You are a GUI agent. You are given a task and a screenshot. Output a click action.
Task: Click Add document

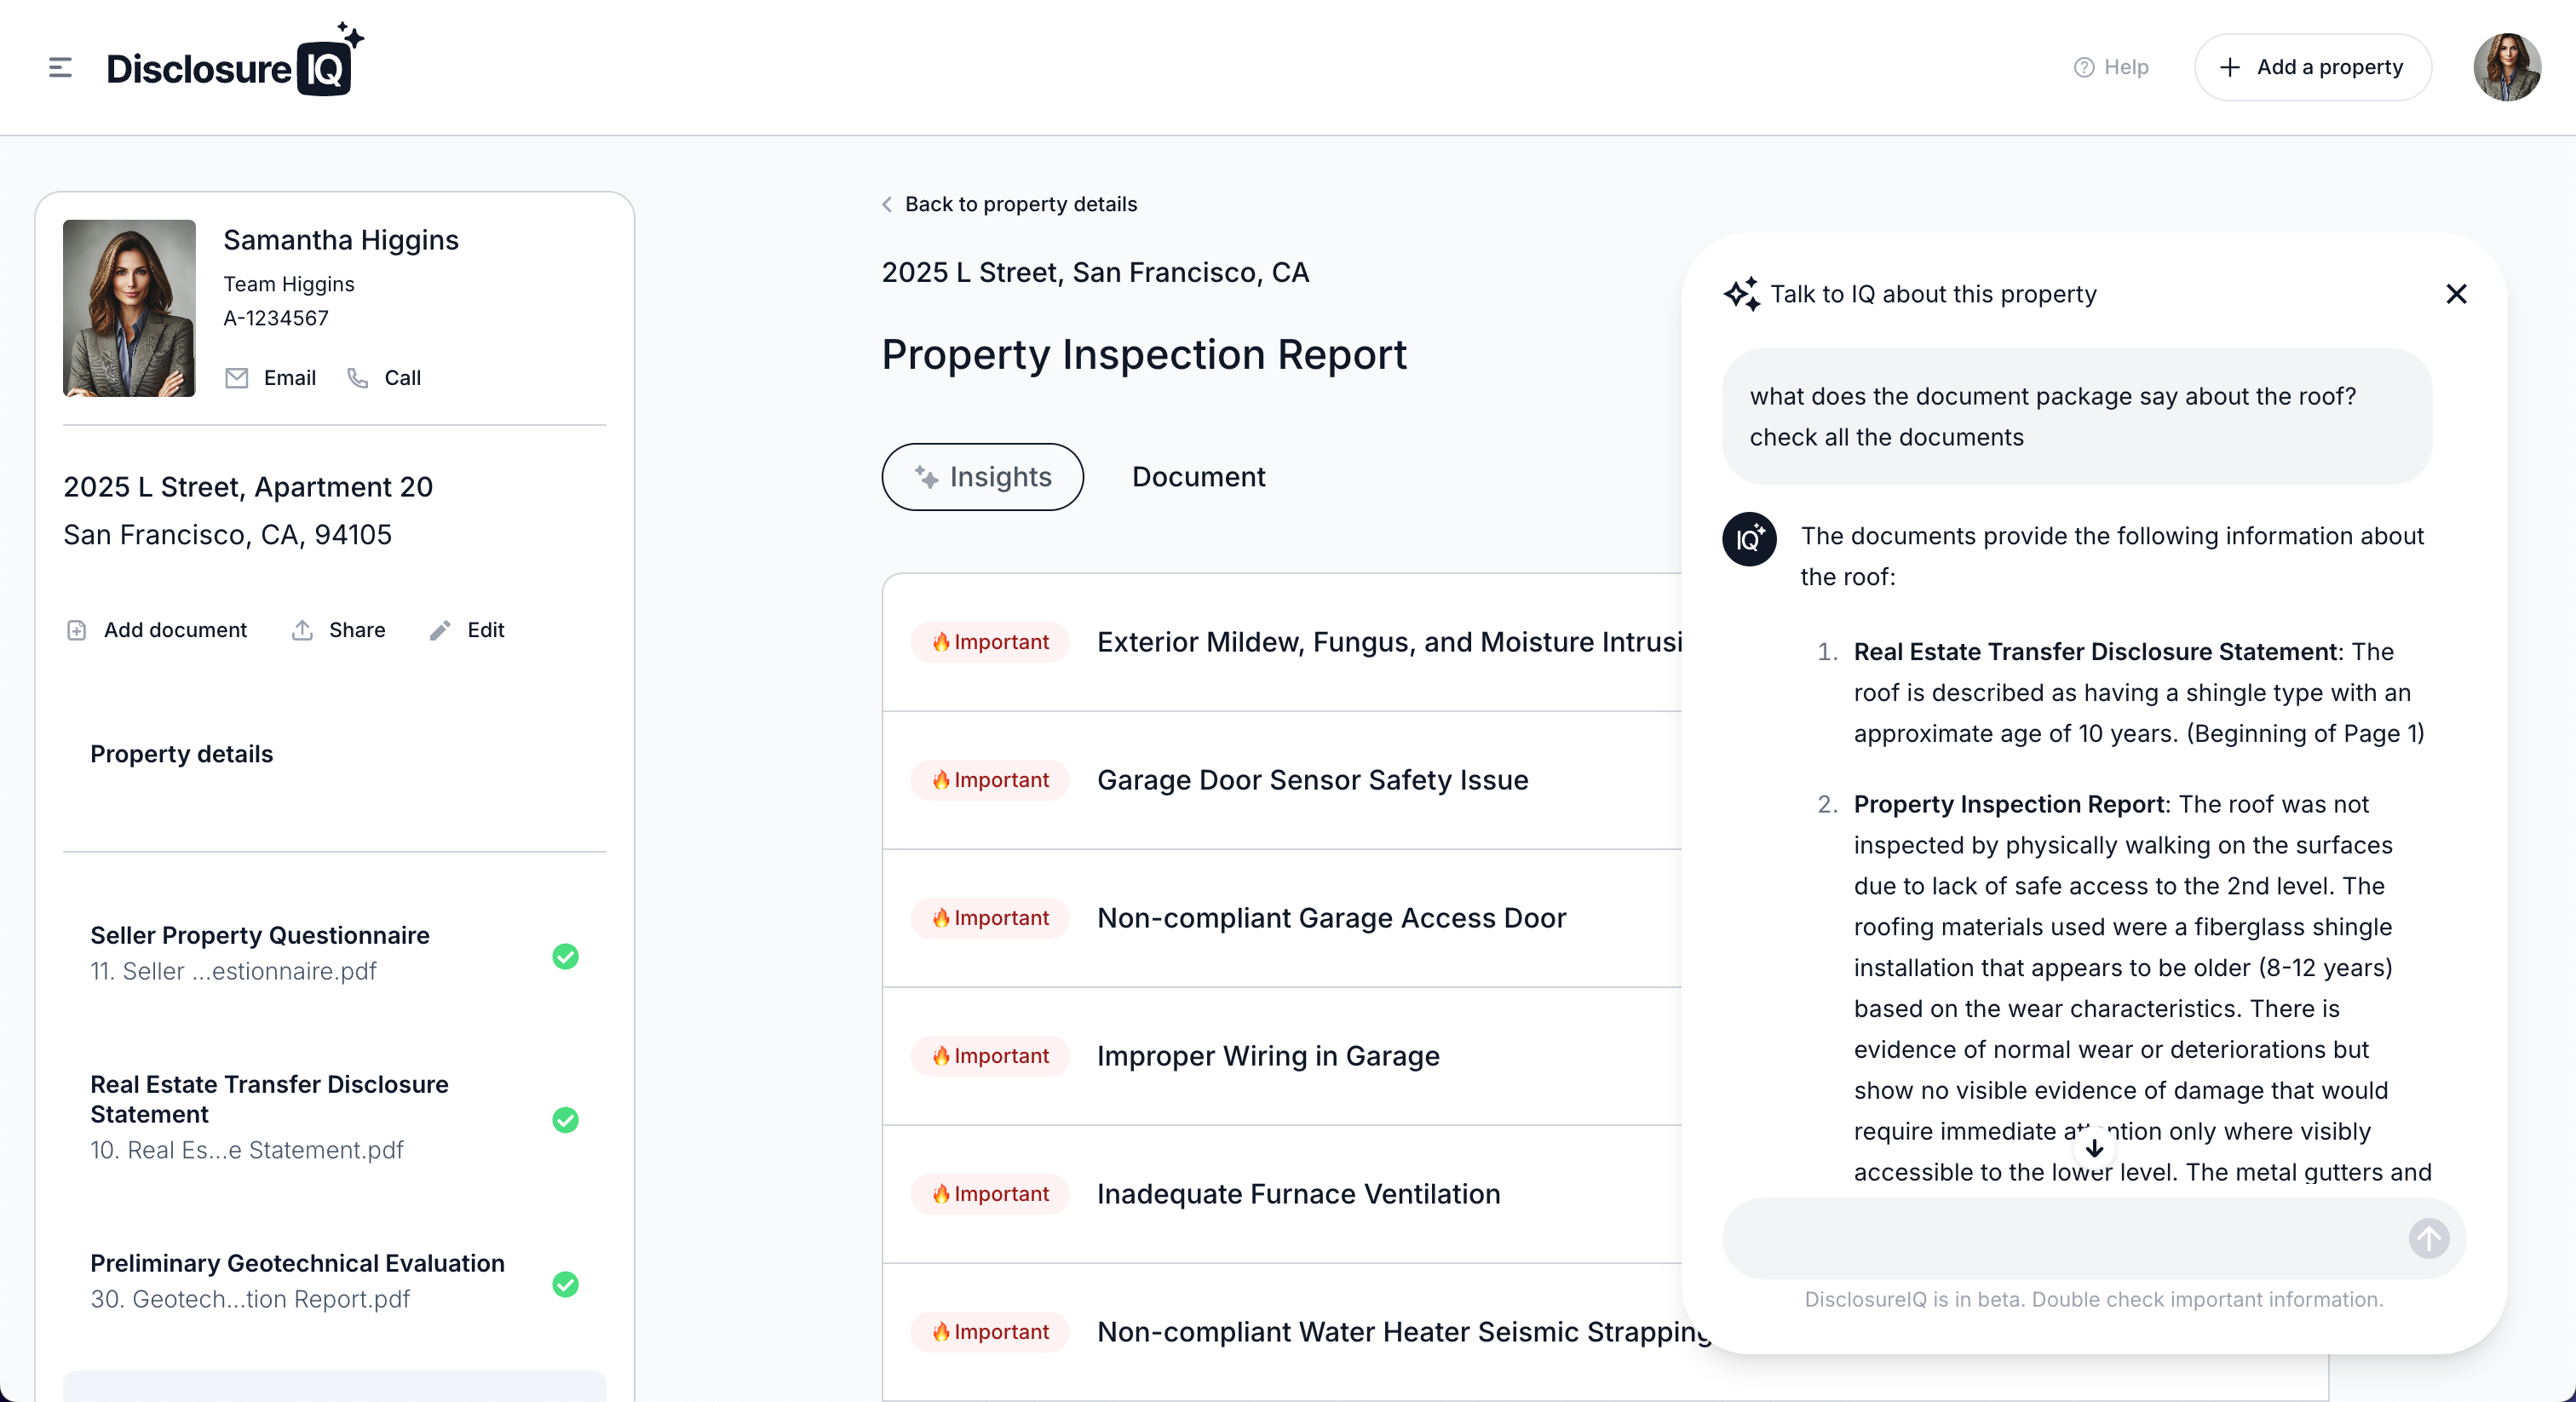pyautogui.click(x=156, y=630)
